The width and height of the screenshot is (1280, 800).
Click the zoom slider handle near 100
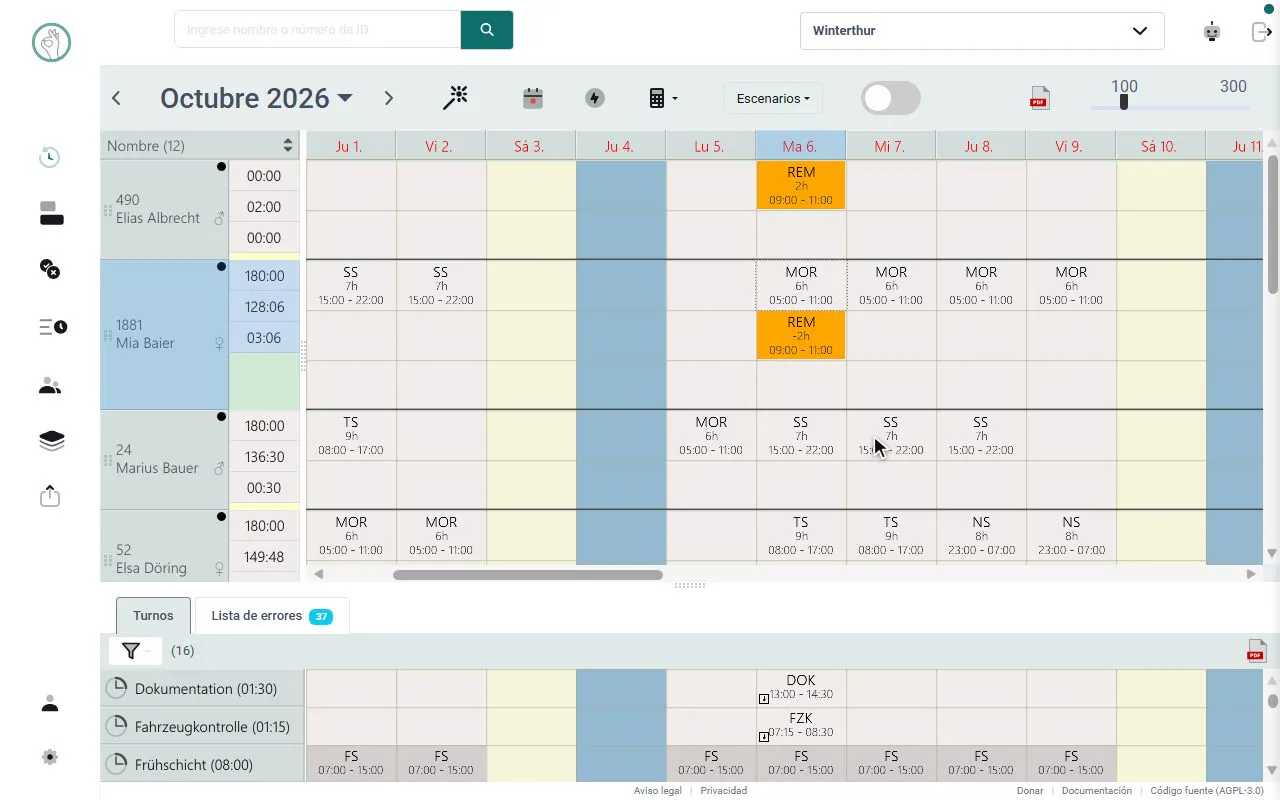(x=1124, y=102)
